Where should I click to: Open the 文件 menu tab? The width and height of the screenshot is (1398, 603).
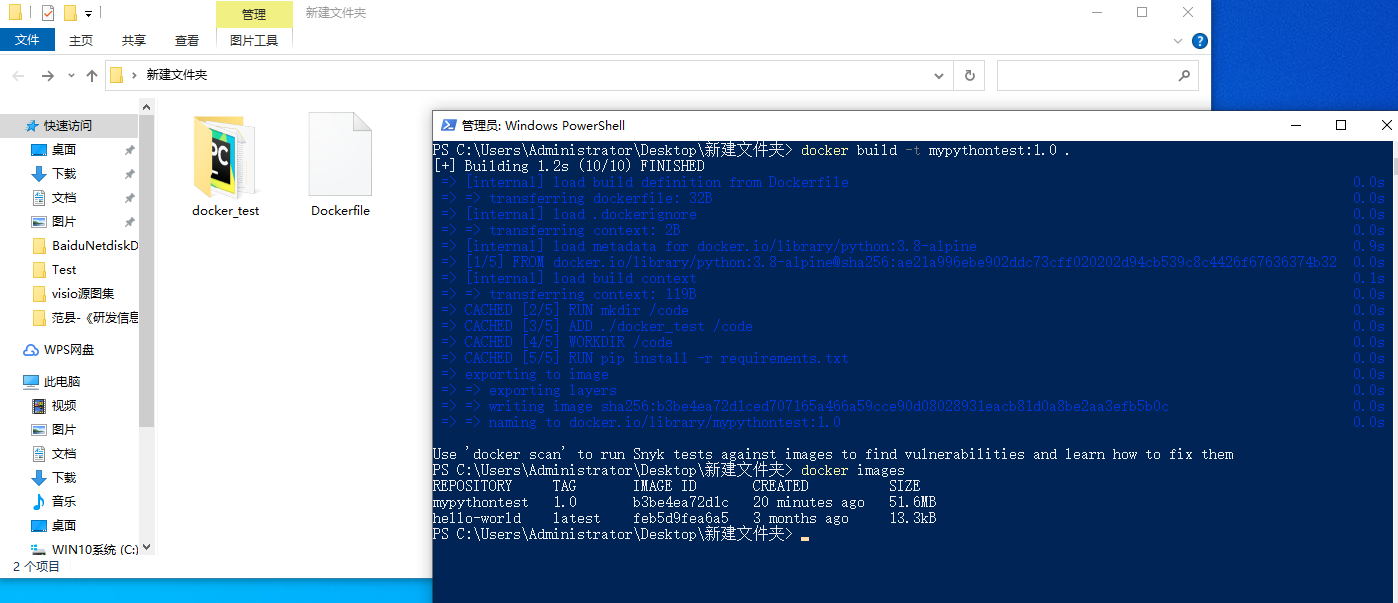[x=27, y=40]
